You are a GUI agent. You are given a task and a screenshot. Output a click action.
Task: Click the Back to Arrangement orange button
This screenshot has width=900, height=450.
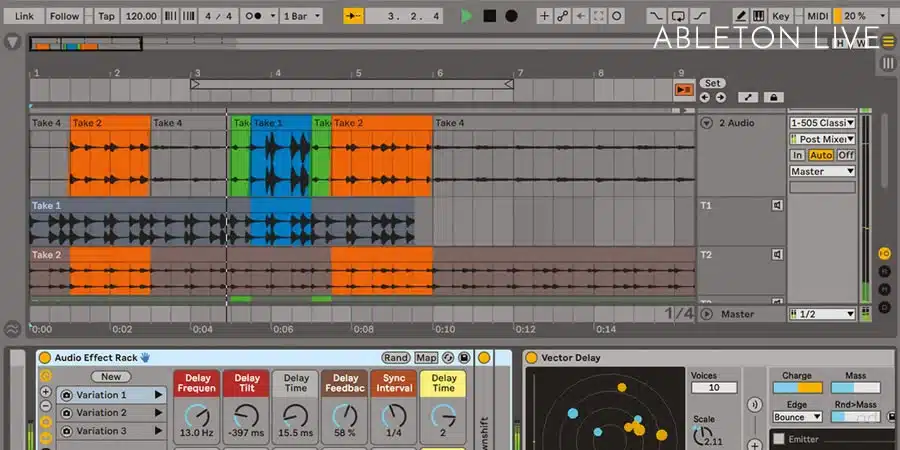pos(684,89)
